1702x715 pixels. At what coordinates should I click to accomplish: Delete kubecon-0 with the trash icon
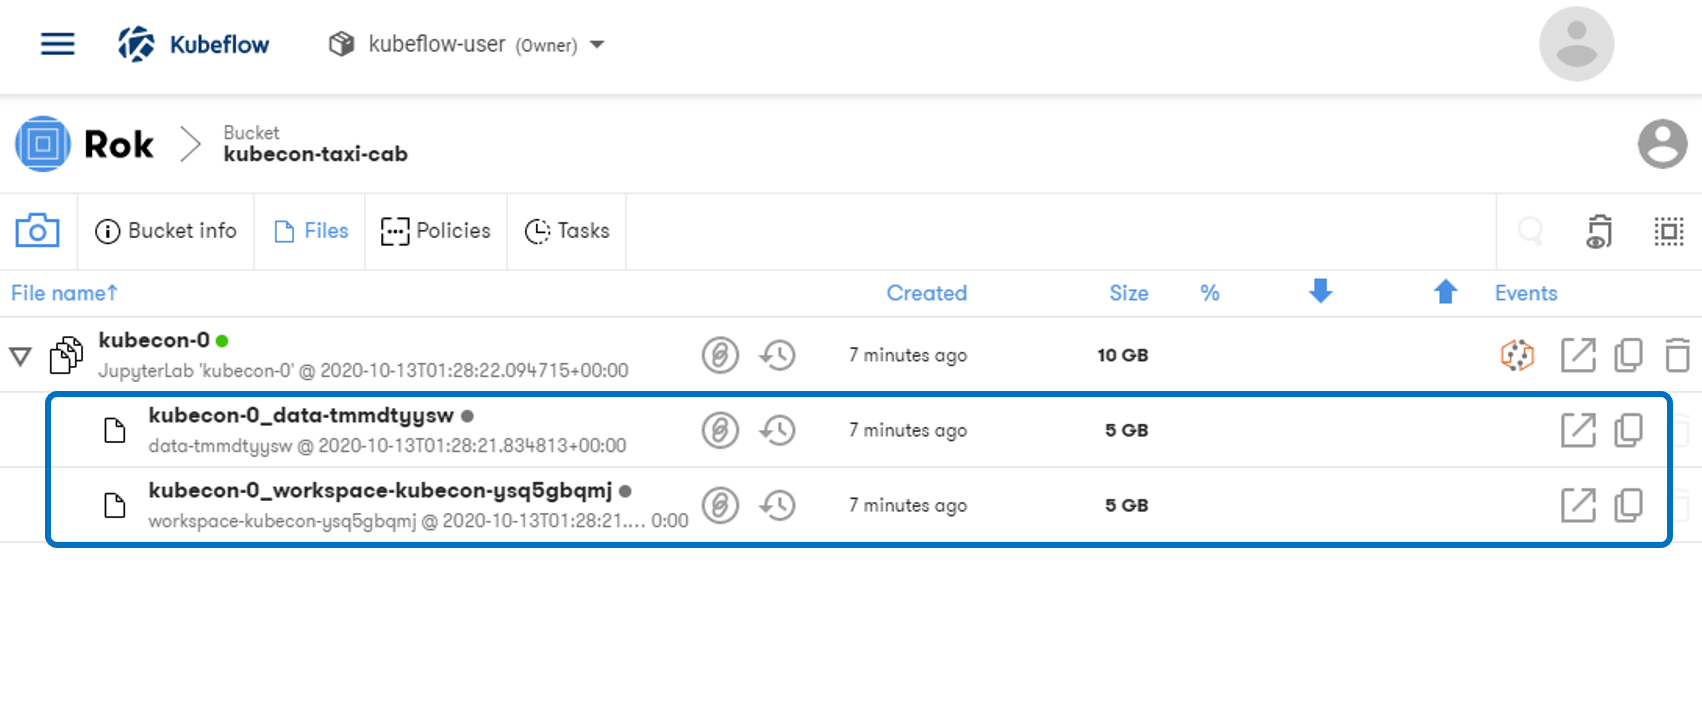point(1677,355)
